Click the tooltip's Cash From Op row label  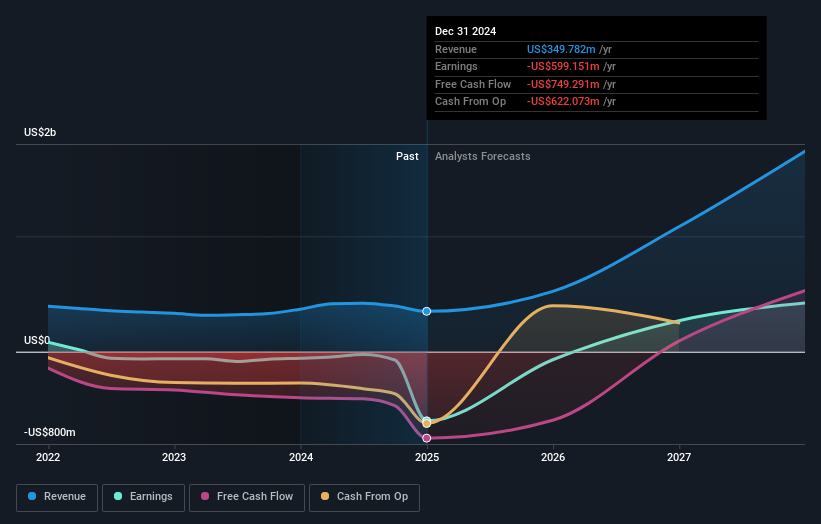(471, 102)
